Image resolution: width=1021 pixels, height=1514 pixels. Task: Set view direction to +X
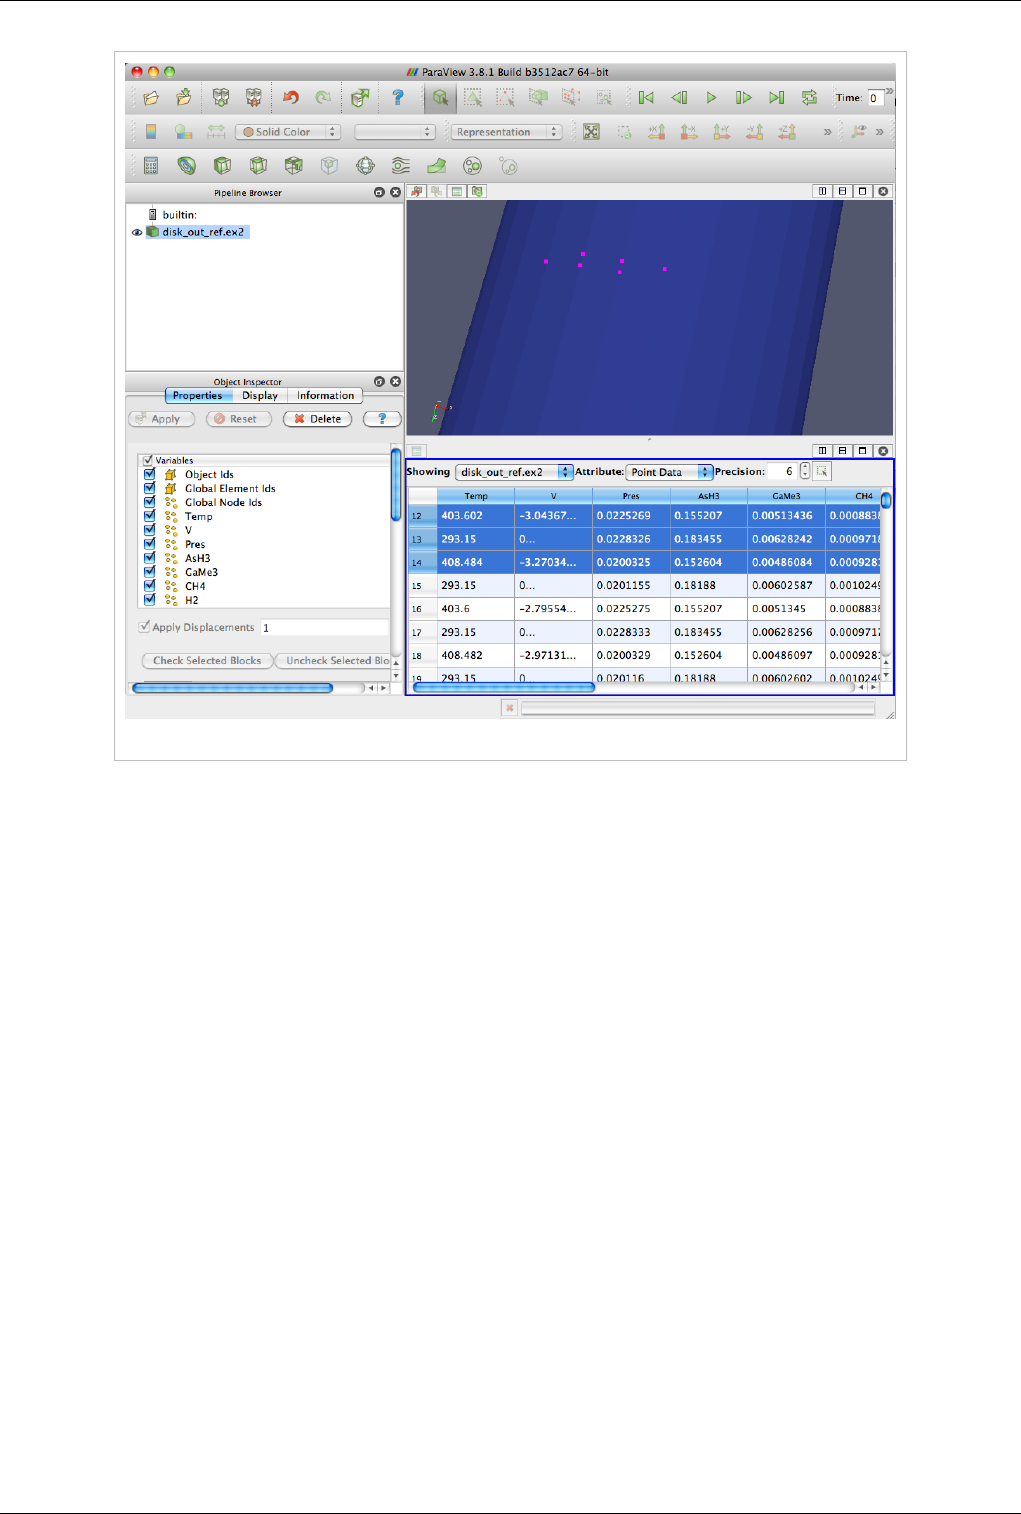(657, 132)
